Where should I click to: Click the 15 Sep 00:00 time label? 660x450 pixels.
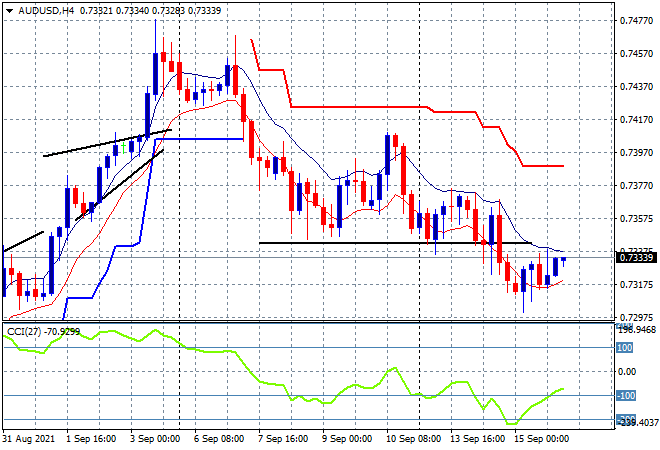tap(541, 439)
